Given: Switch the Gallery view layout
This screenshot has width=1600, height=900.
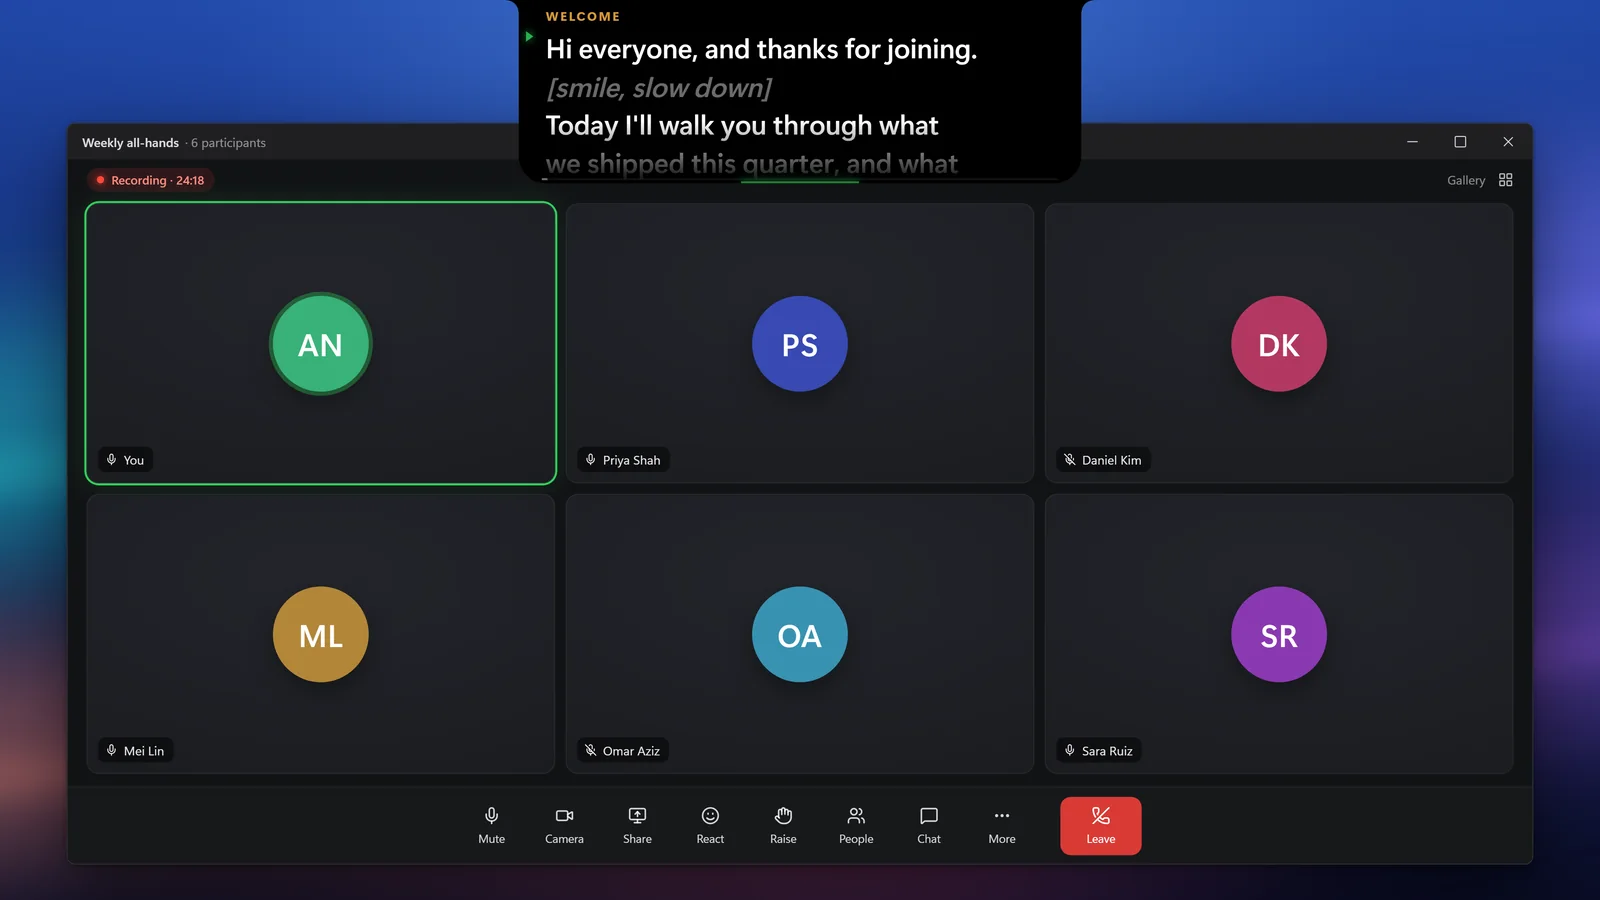Looking at the screenshot, I should [1479, 180].
